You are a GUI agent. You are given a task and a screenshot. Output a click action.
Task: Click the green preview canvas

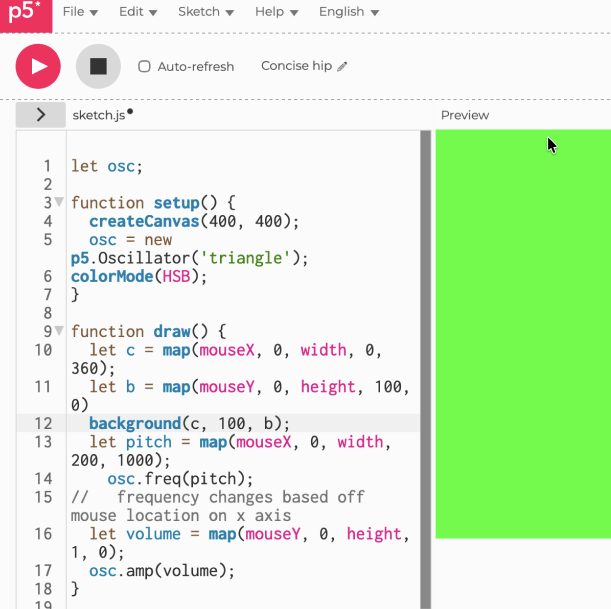pos(522,333)
